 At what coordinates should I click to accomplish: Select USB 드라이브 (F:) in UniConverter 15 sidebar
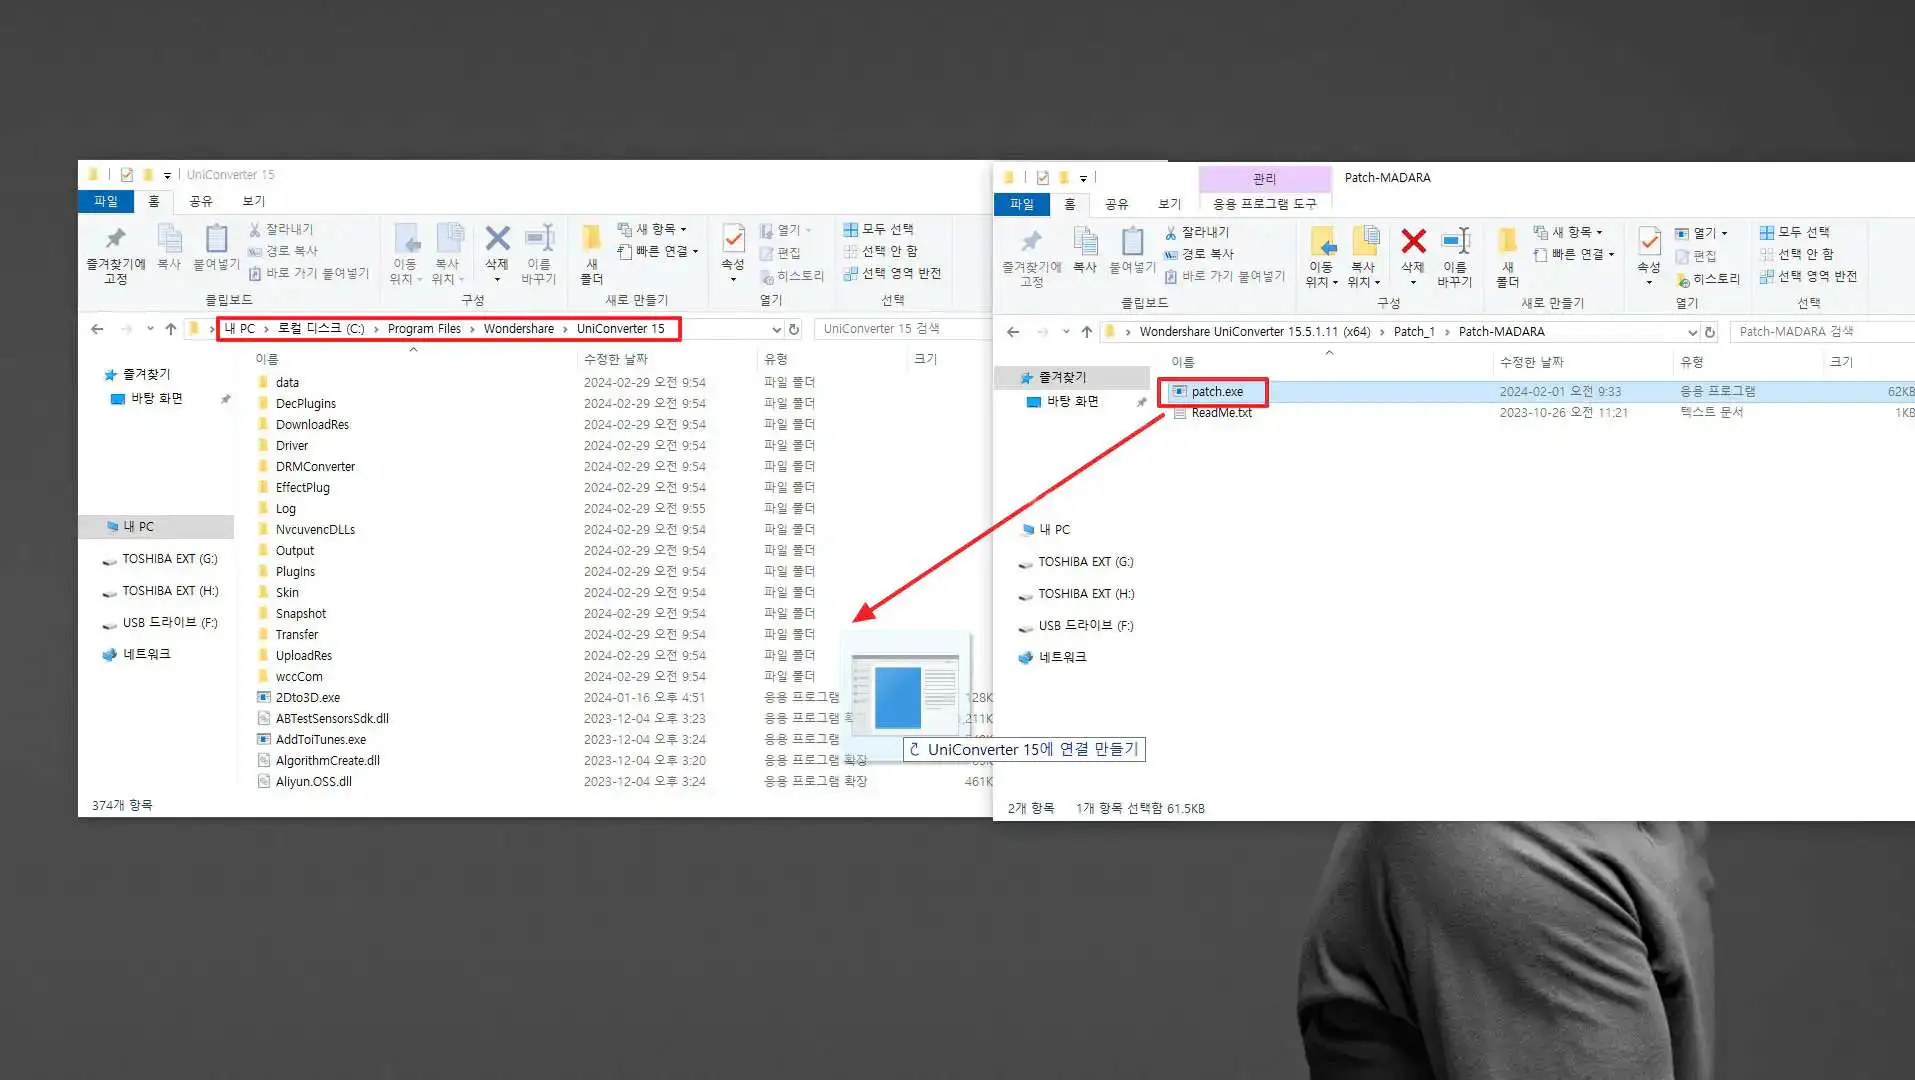[169, 623]
